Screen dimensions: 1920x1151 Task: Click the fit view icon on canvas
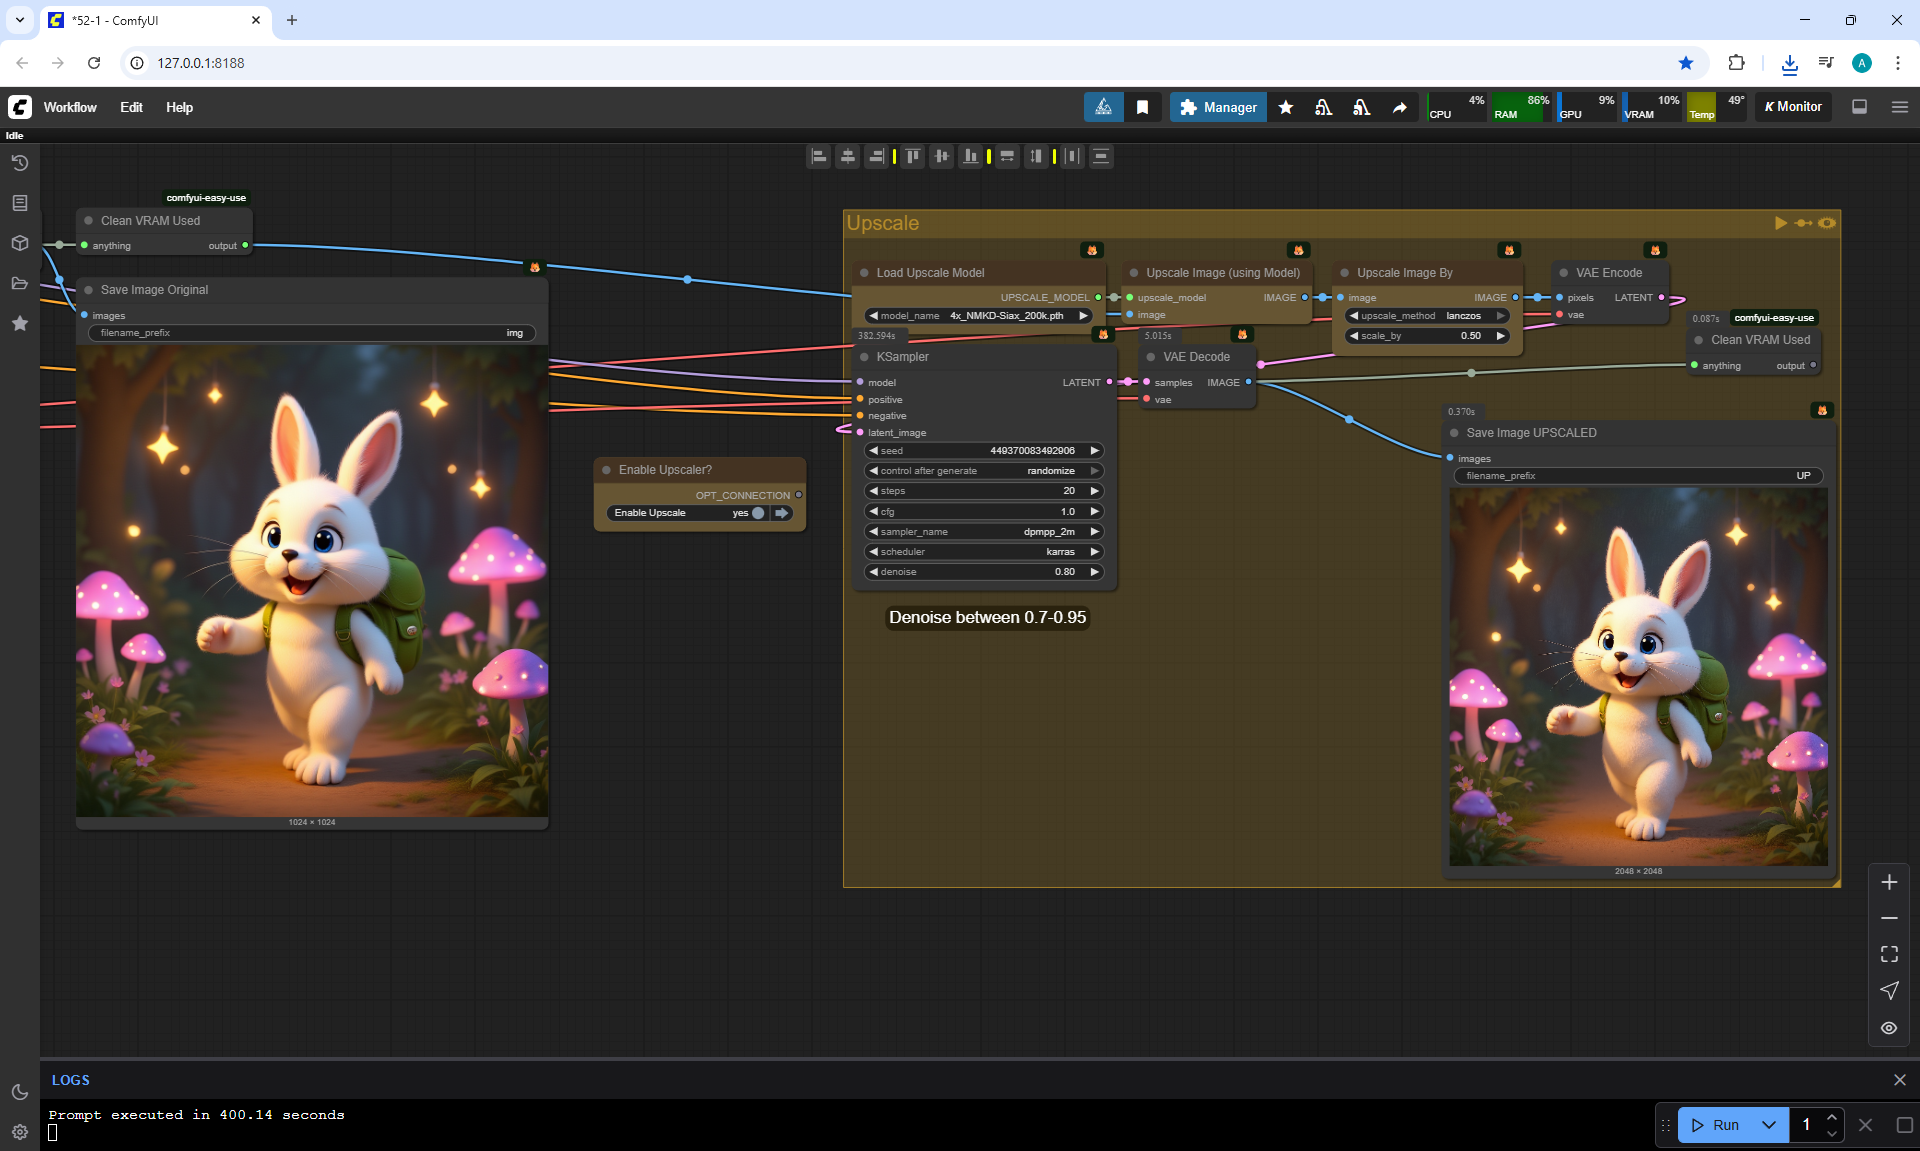click(1888, 954)
